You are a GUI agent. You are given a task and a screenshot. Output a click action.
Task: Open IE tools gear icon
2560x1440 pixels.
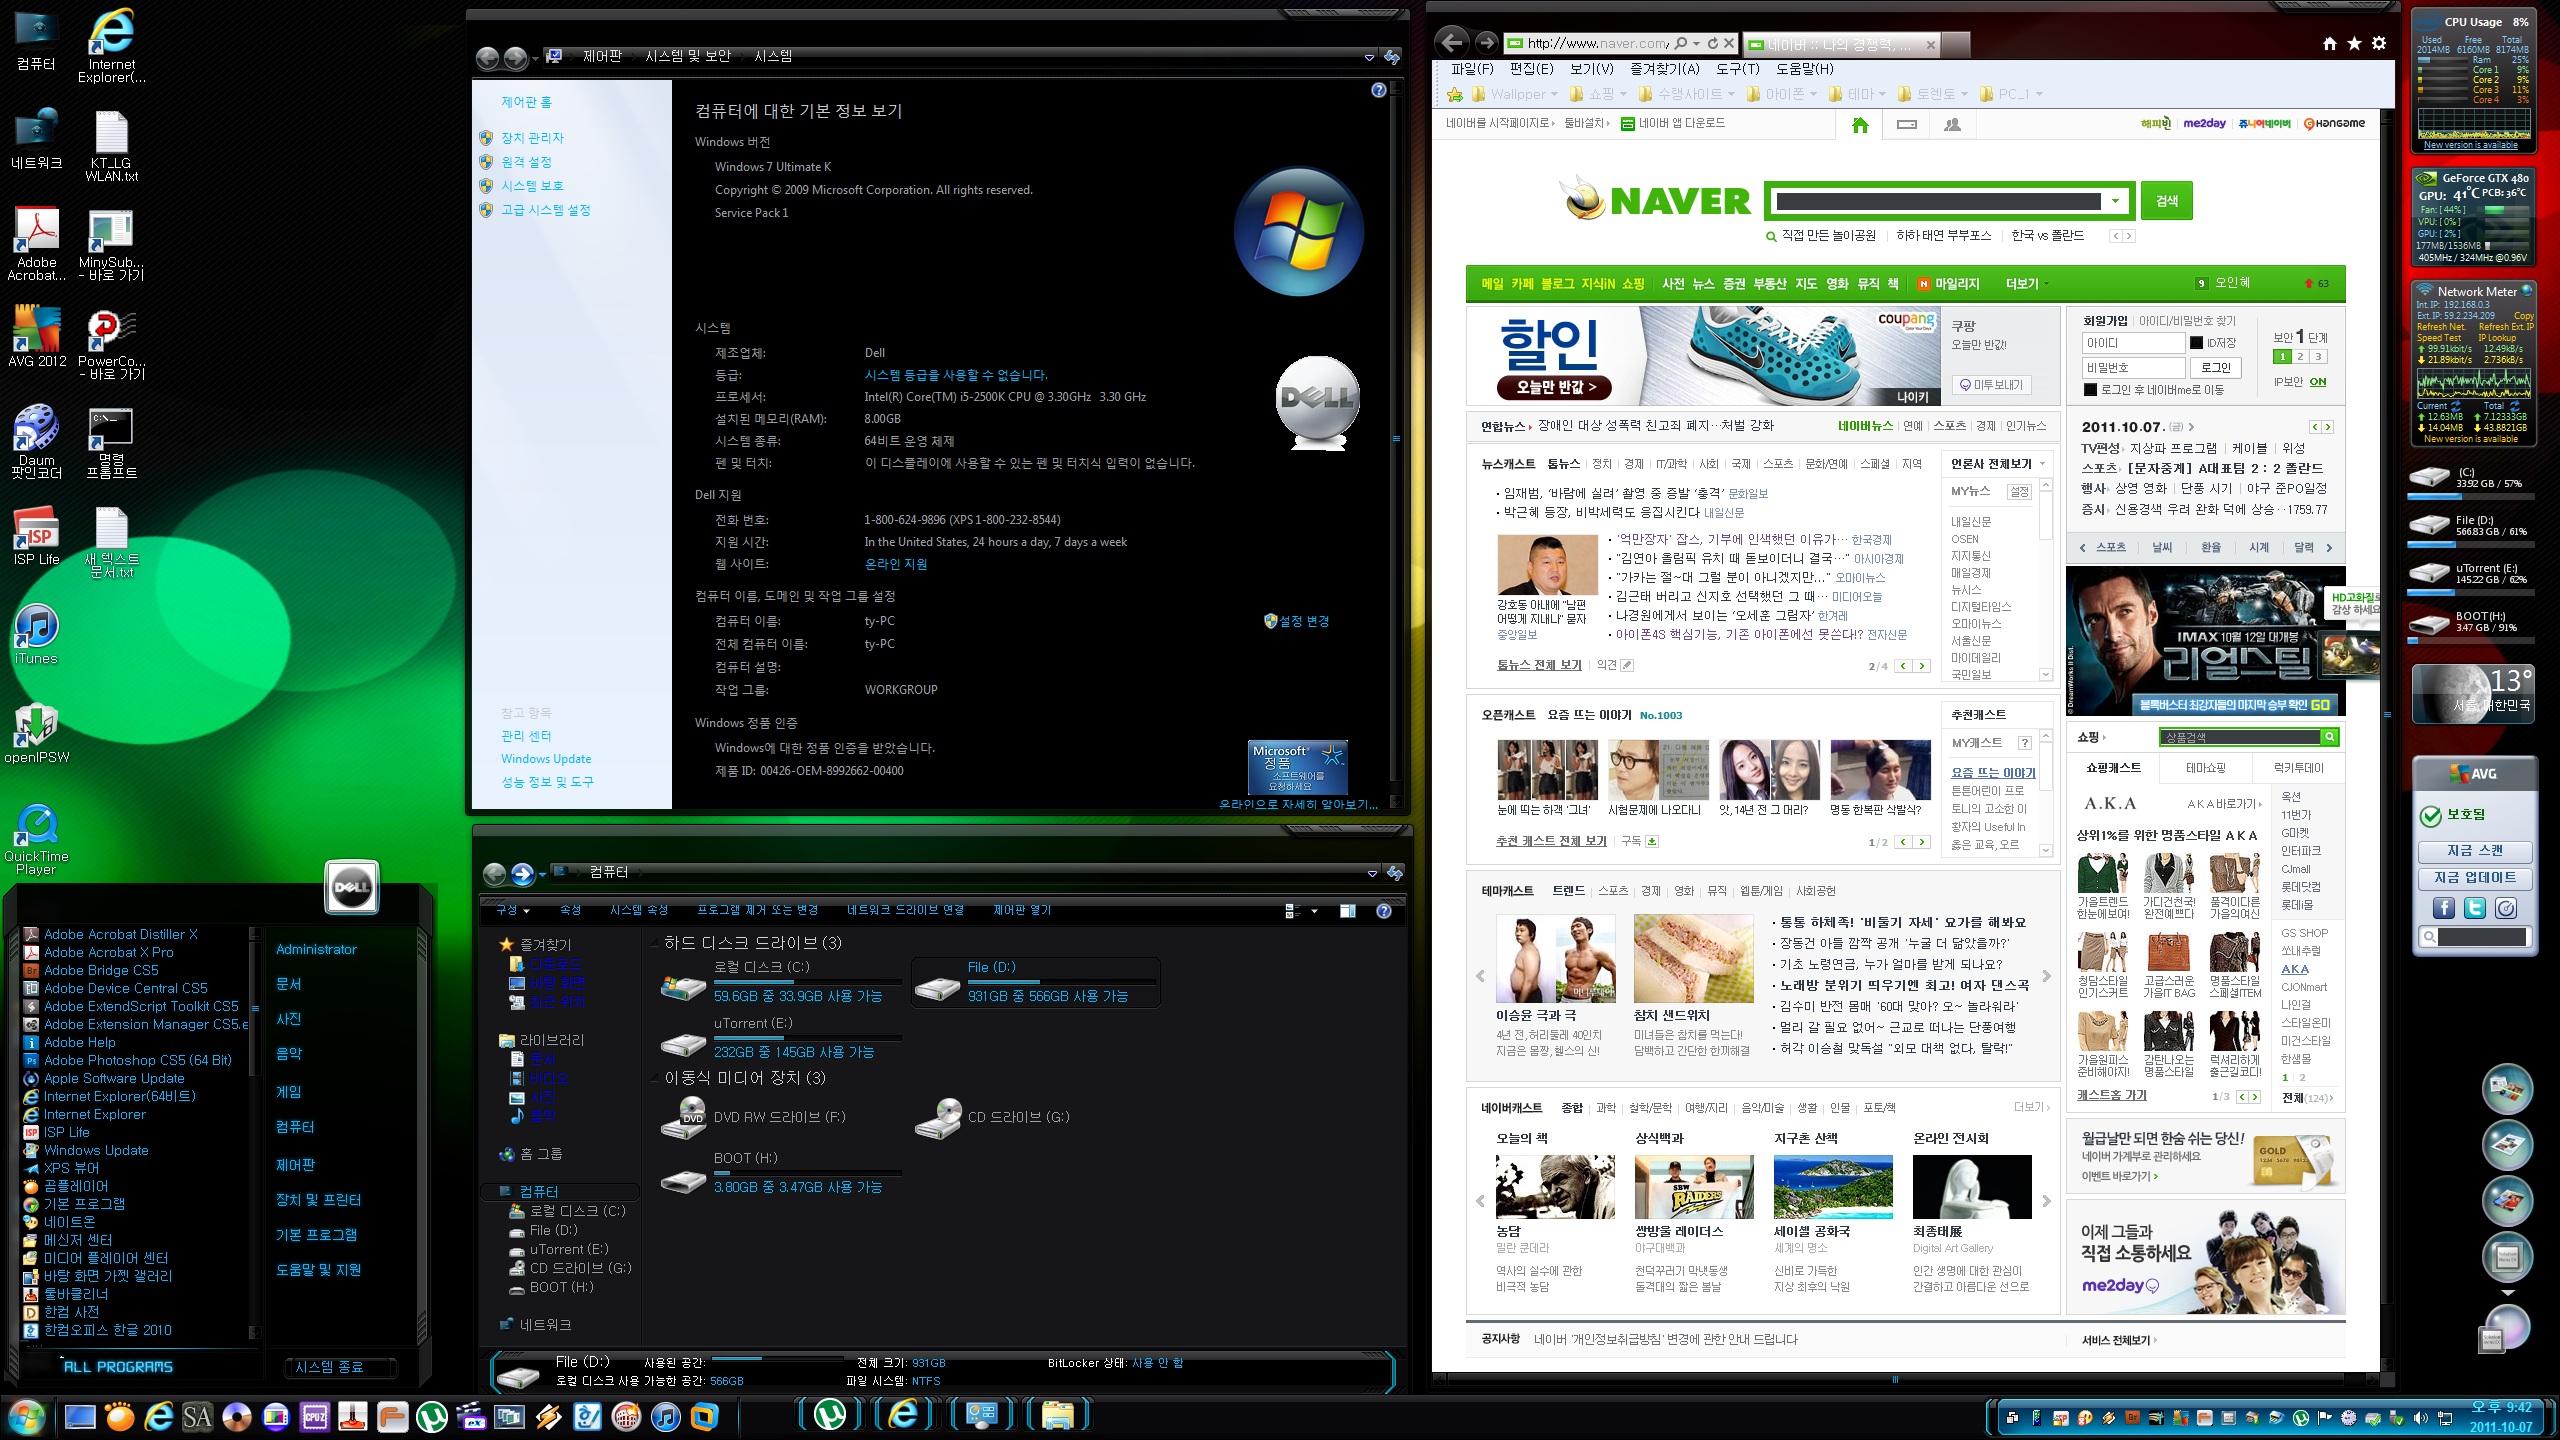pyautogui.click(x=2379, y=43)
